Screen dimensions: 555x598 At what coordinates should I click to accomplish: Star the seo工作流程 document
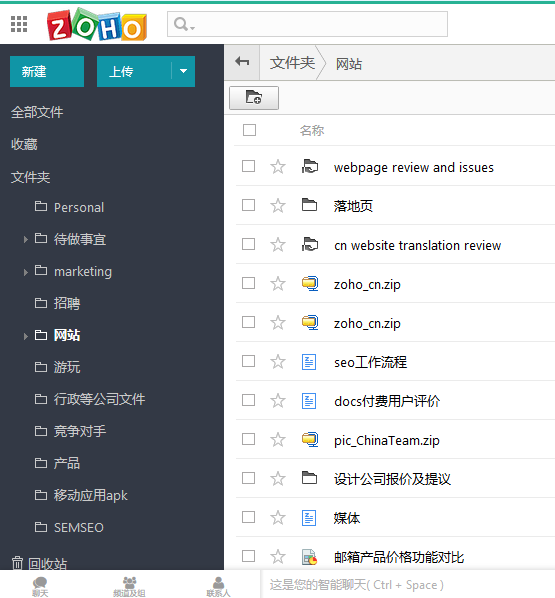click(278, 362)
